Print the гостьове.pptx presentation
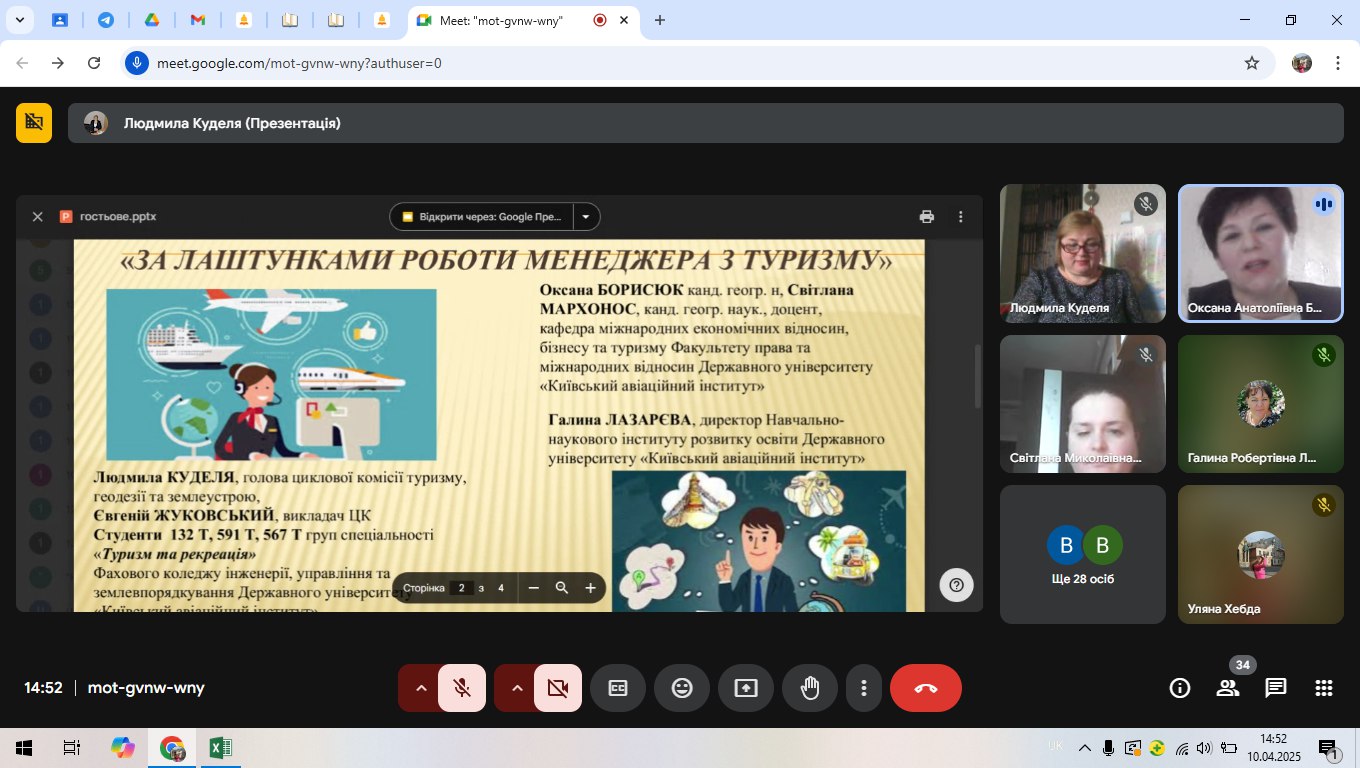 (x=927, y=217)
